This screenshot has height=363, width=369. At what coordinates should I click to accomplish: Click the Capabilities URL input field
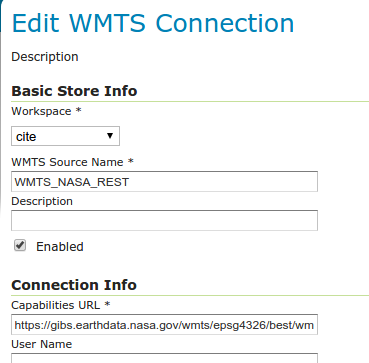pos(164,324)
